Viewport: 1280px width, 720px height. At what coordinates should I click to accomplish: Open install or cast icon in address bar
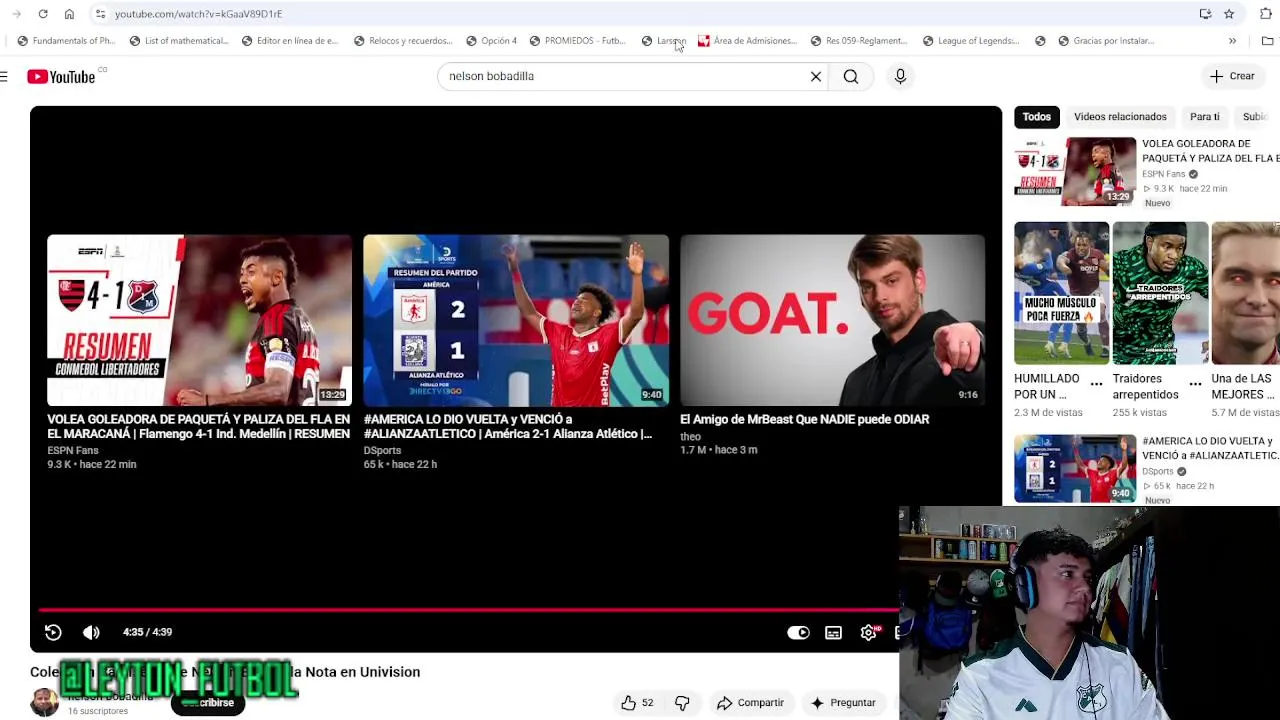(x=1205, y=14)
